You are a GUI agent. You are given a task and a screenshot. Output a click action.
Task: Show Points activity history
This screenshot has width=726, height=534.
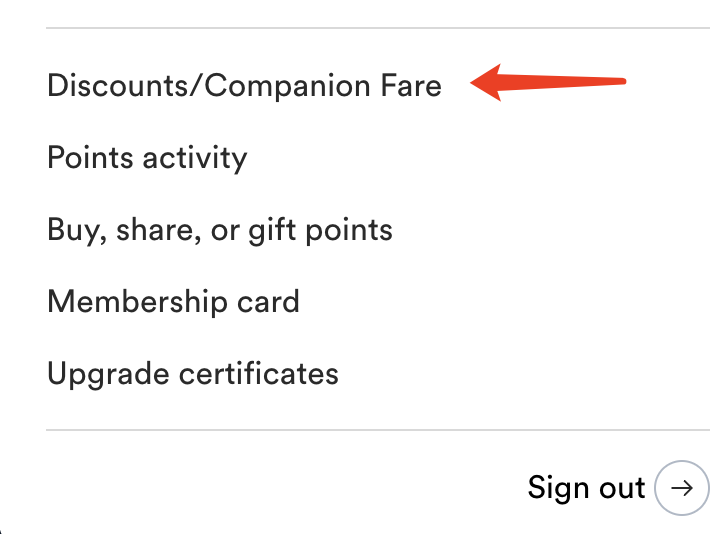click(147, 158)
